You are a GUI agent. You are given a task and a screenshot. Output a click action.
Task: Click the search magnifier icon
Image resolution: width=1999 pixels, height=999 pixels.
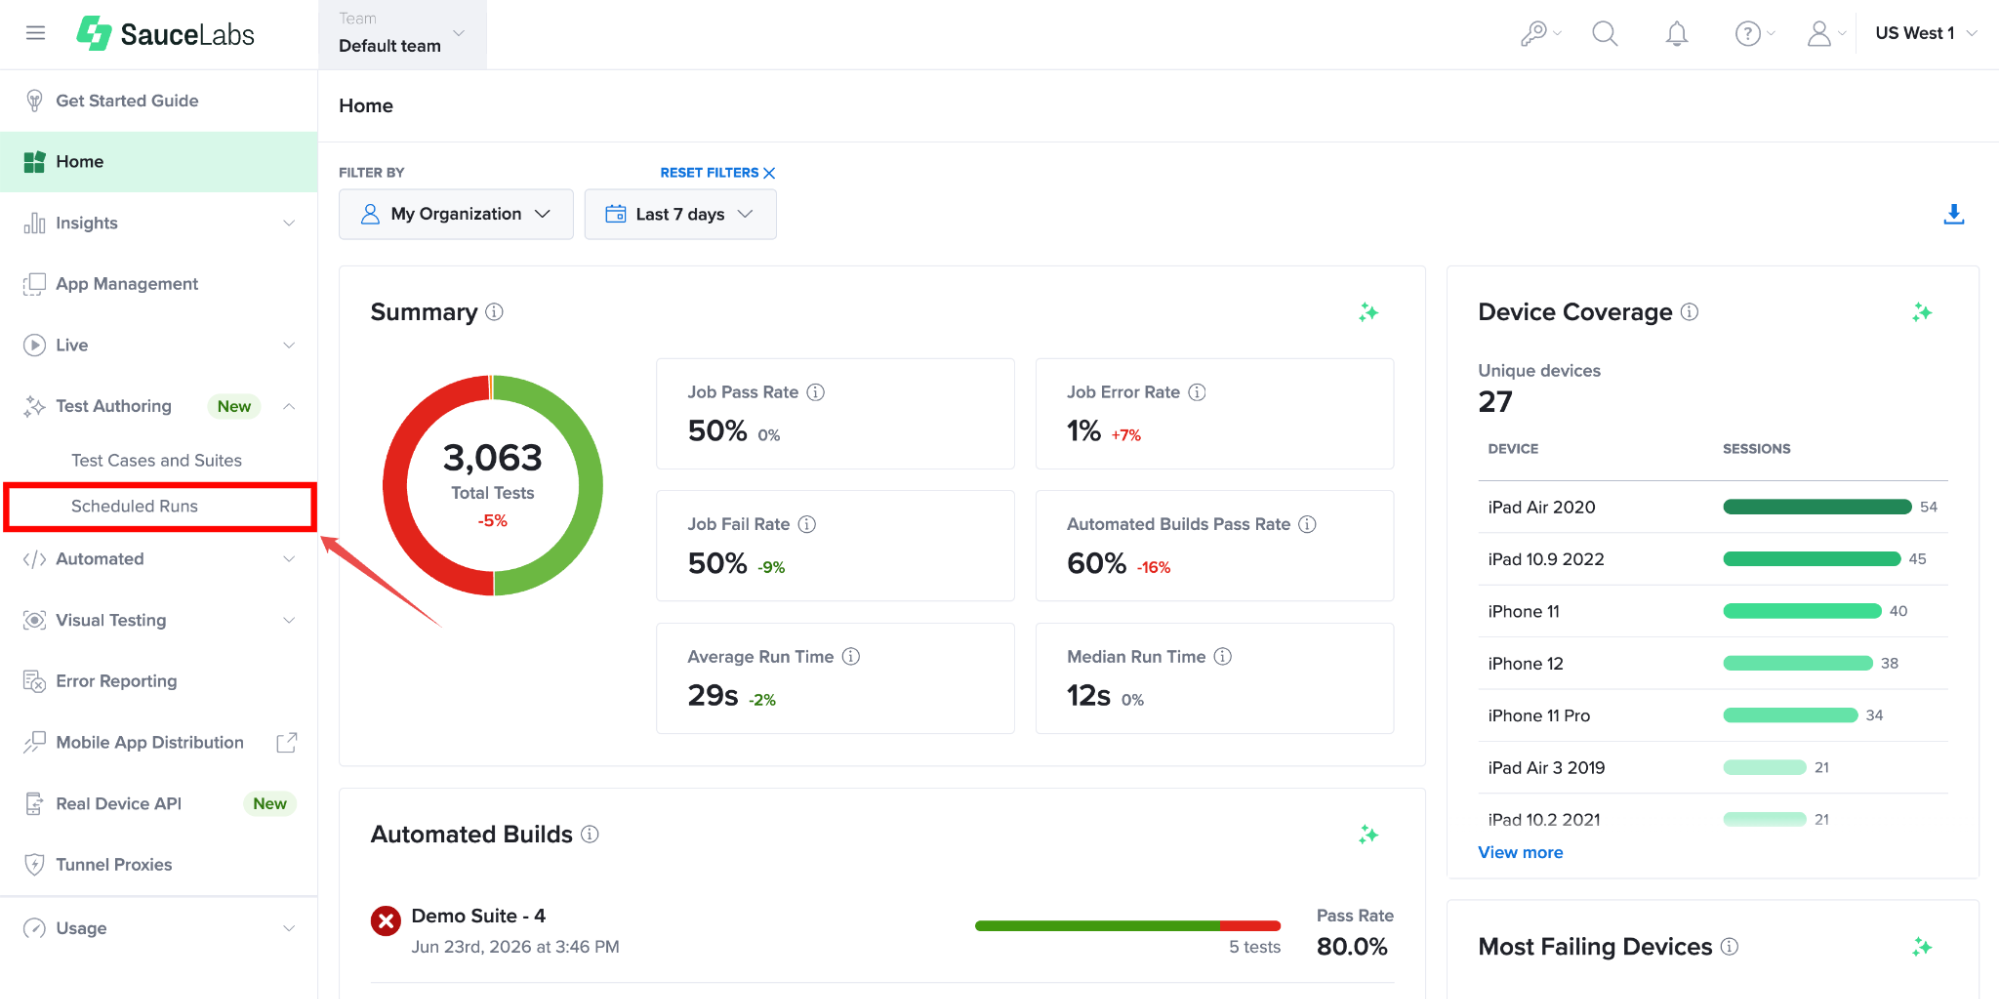click(1604, 33)
